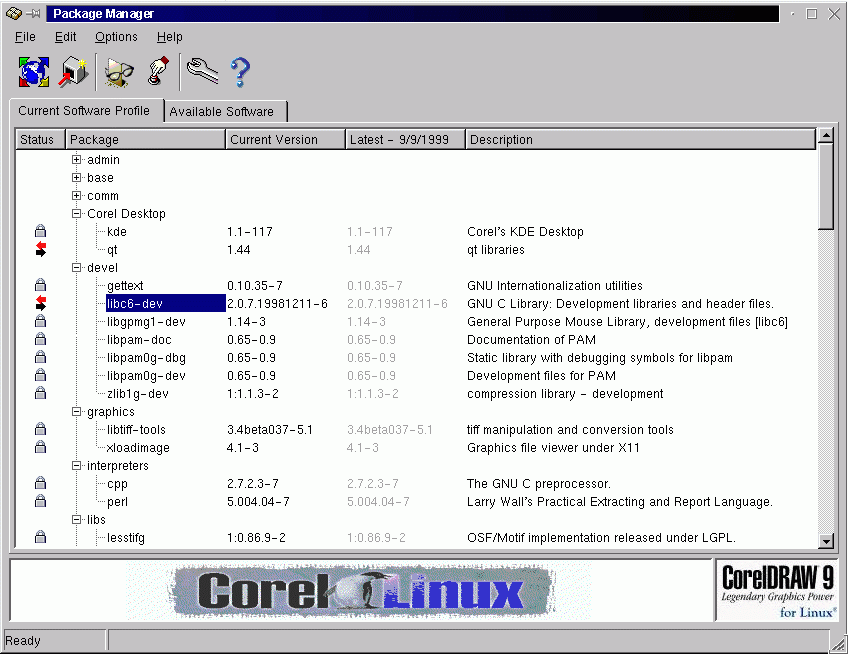
Task: Collapse the devel category tree node
Action: 76,268
